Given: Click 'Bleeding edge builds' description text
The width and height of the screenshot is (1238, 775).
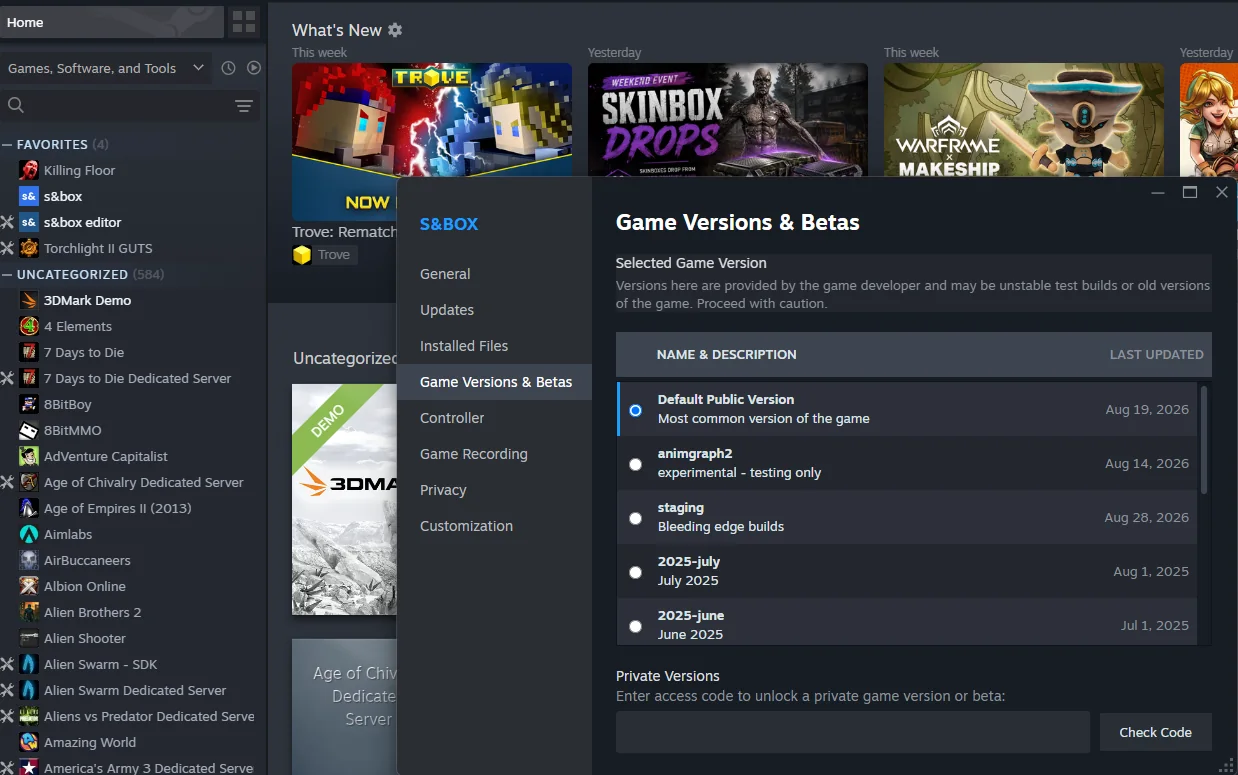Looking at the screenshot, I should click(721, 526).
